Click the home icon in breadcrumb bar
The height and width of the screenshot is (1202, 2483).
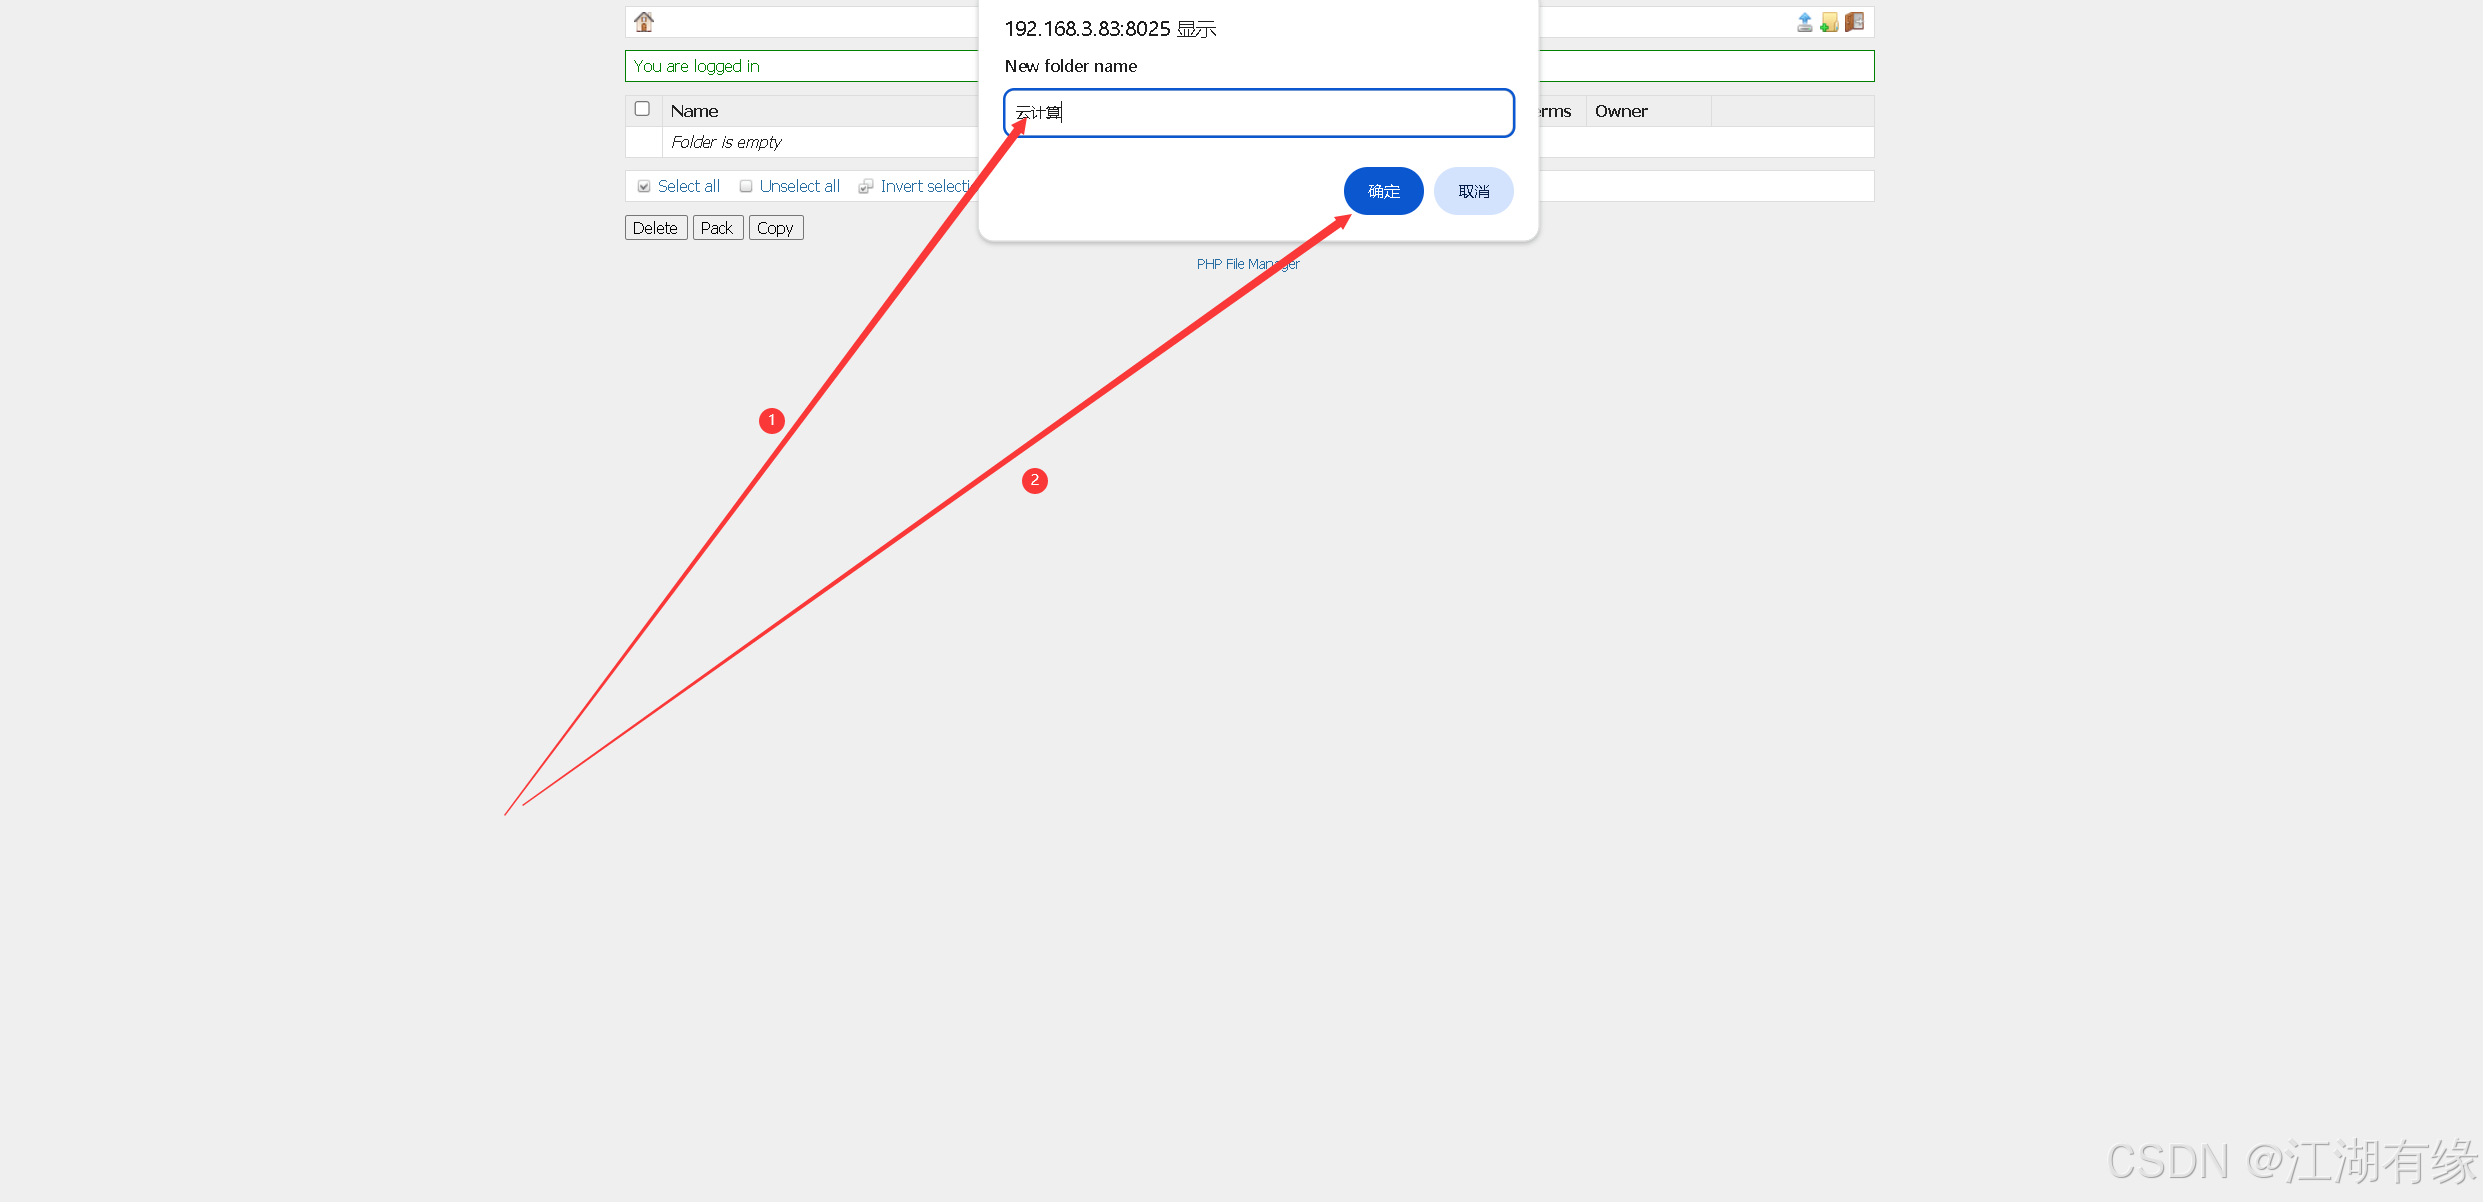pos(644,21)
